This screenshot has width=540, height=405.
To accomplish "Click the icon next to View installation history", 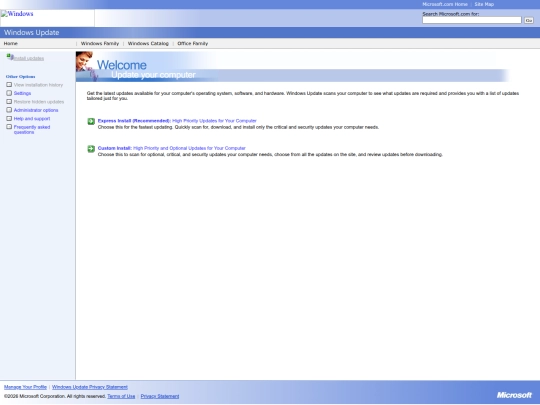I will [9, 84].
